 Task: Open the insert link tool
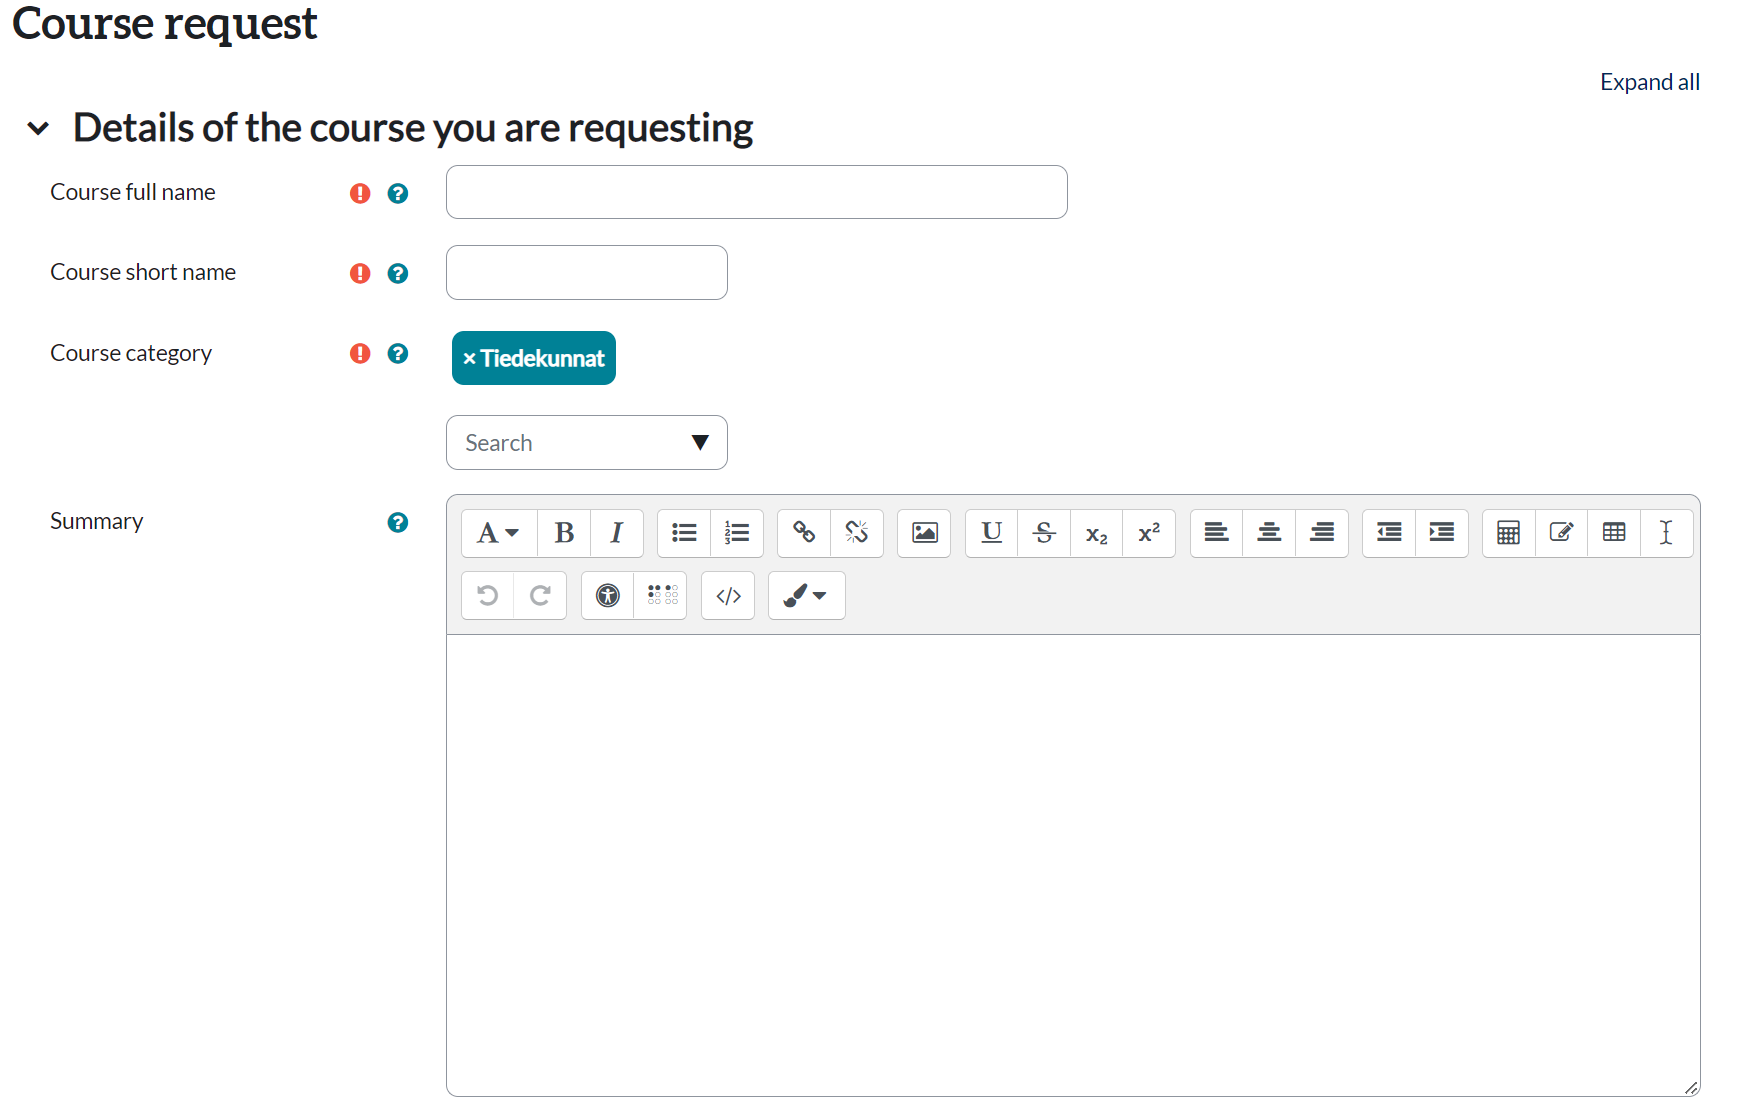(x=804, y=533)
